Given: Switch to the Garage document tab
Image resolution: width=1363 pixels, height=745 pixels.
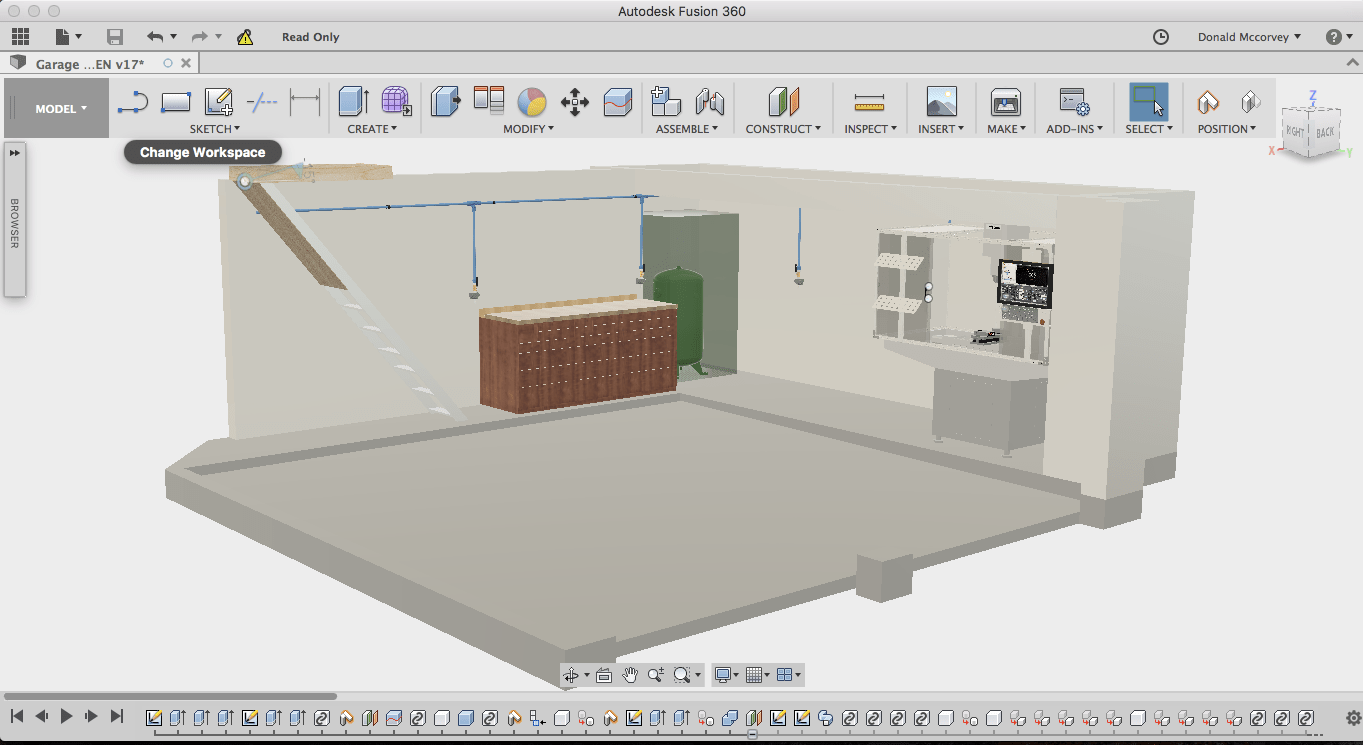Looking at the screenshot, I should [x=90, y=64].
